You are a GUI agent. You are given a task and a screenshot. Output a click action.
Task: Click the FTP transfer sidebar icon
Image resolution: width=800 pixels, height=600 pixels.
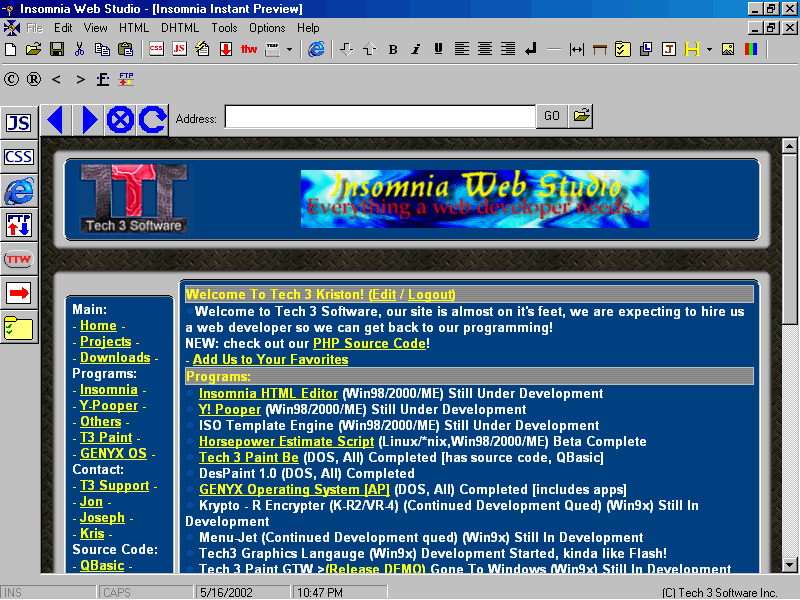pos(19,225)
